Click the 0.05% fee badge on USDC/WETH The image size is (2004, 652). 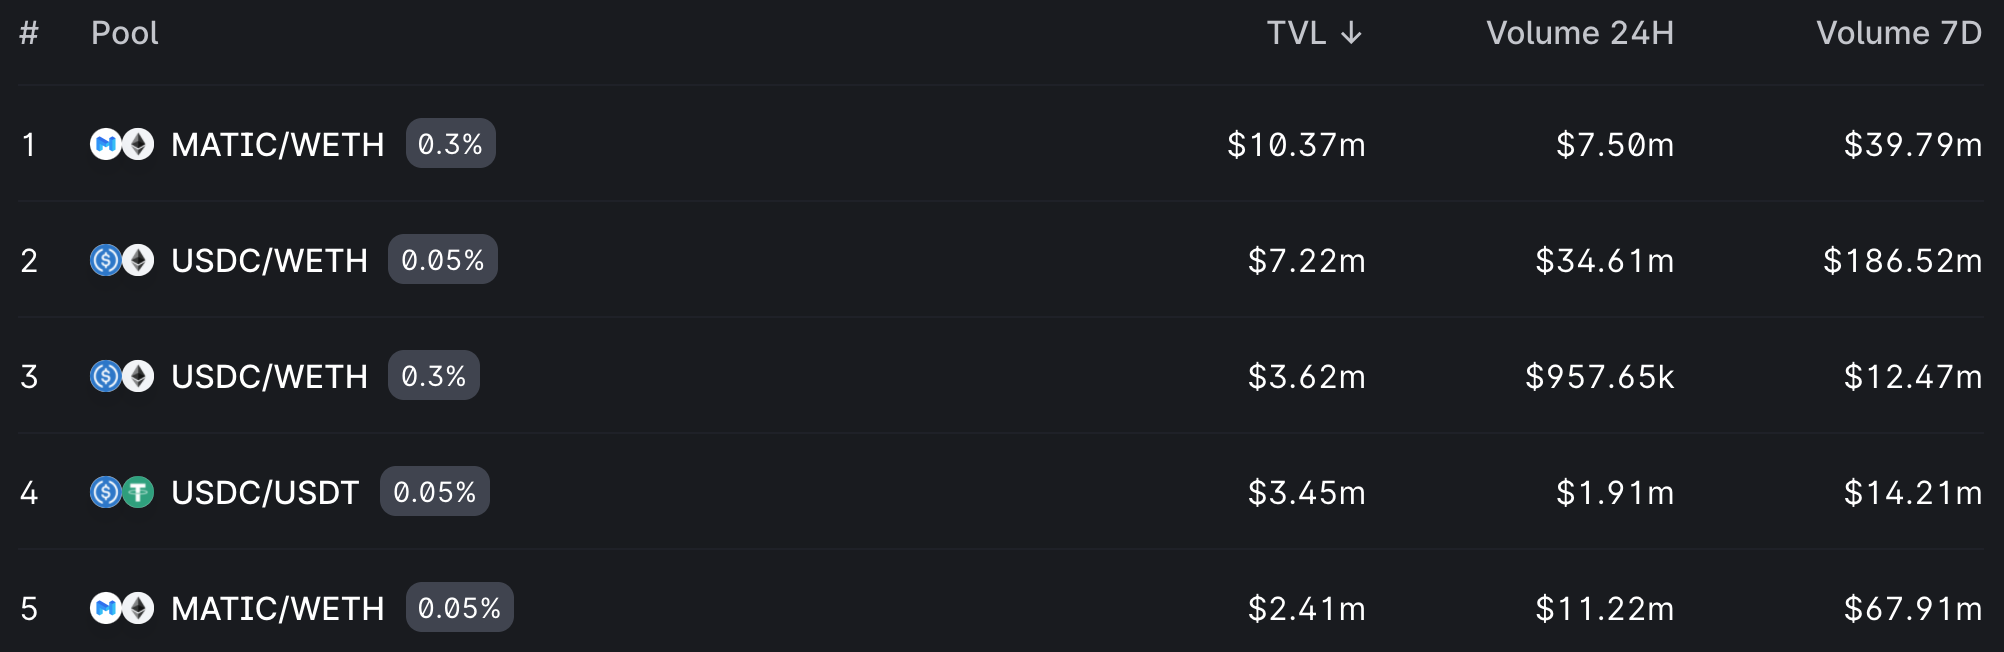pyautogui.click(x=443, y=260)
